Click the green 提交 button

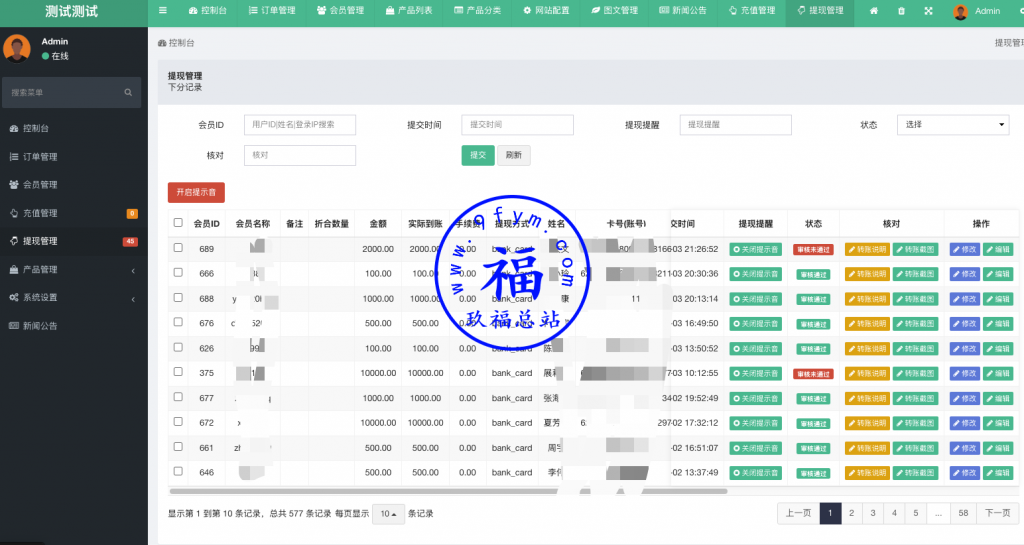click(477, 155)
